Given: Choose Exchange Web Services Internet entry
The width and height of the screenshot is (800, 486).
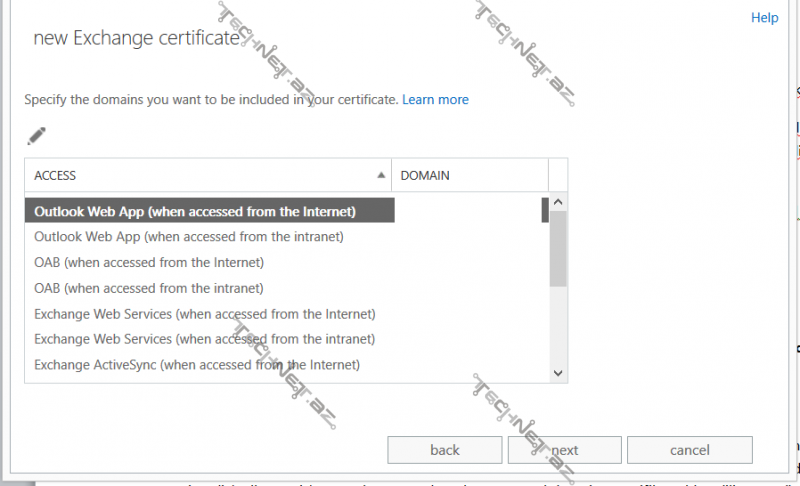Looking at the screenshot, I should coord(204,314).
